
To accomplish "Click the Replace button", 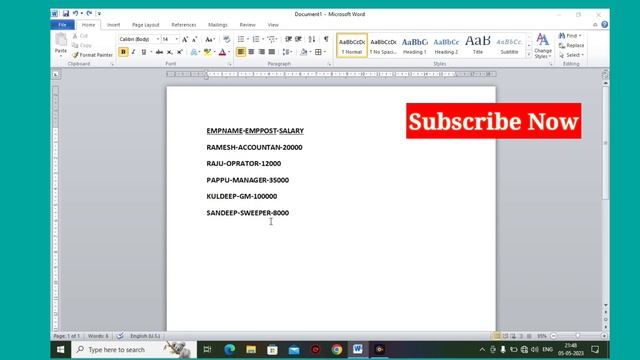I will (571, 45).
